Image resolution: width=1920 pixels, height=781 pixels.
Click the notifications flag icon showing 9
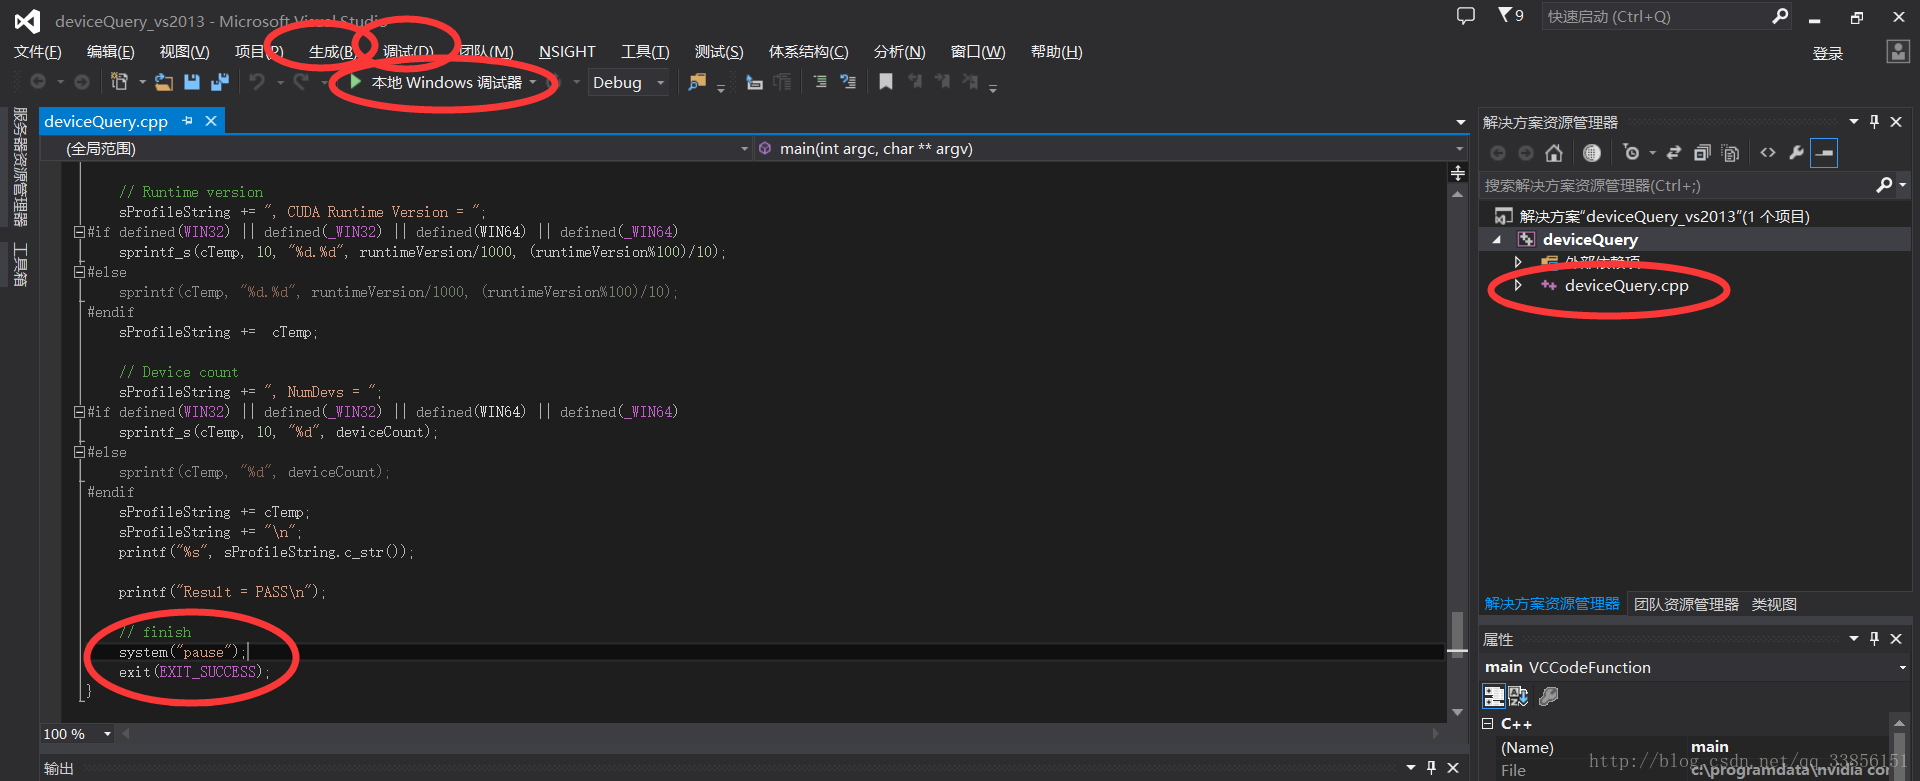tap(1510, 15)
